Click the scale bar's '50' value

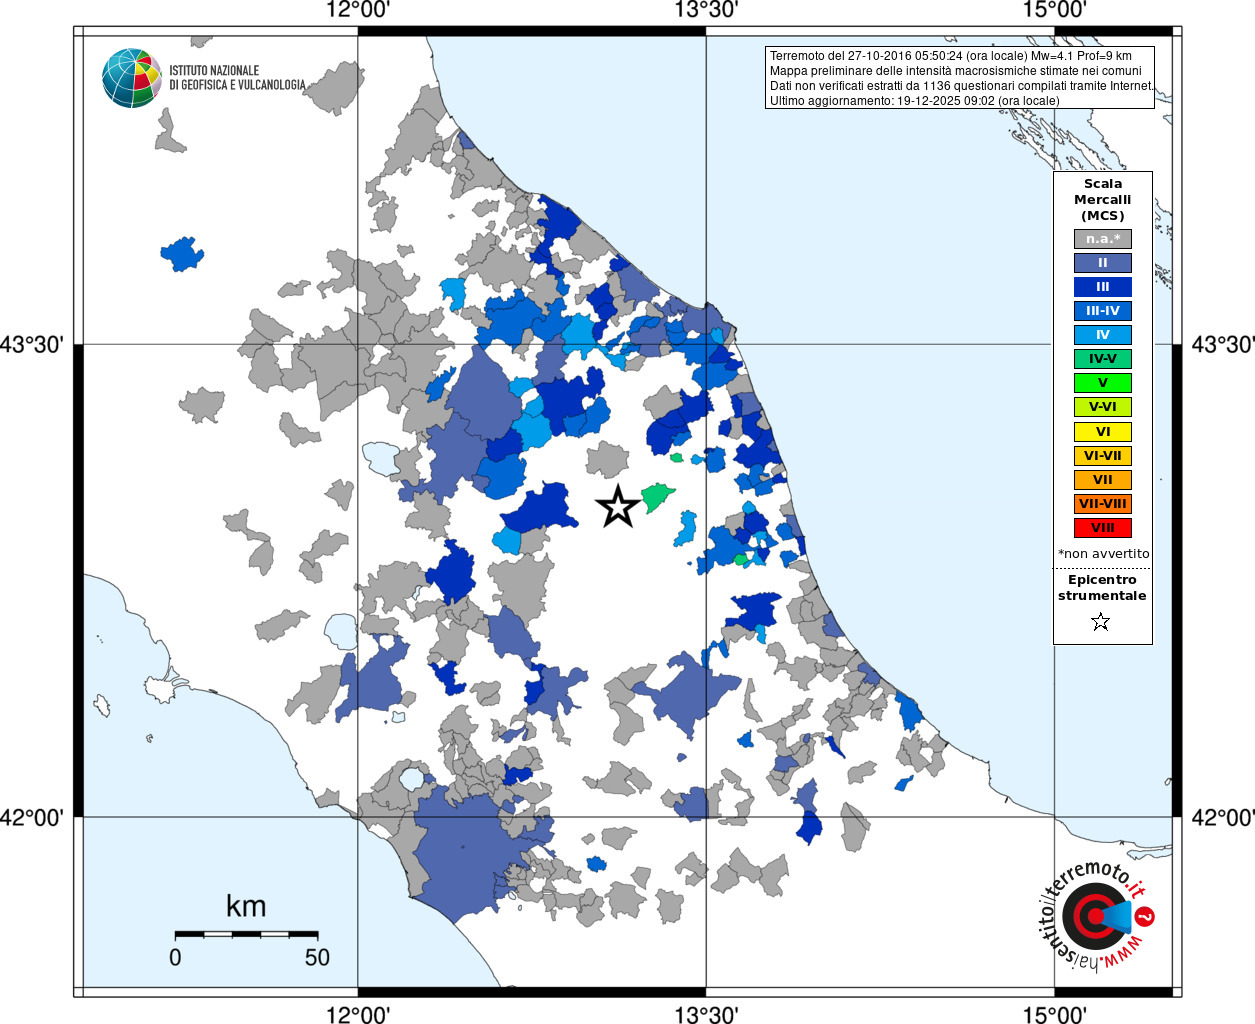pos(317,957)
